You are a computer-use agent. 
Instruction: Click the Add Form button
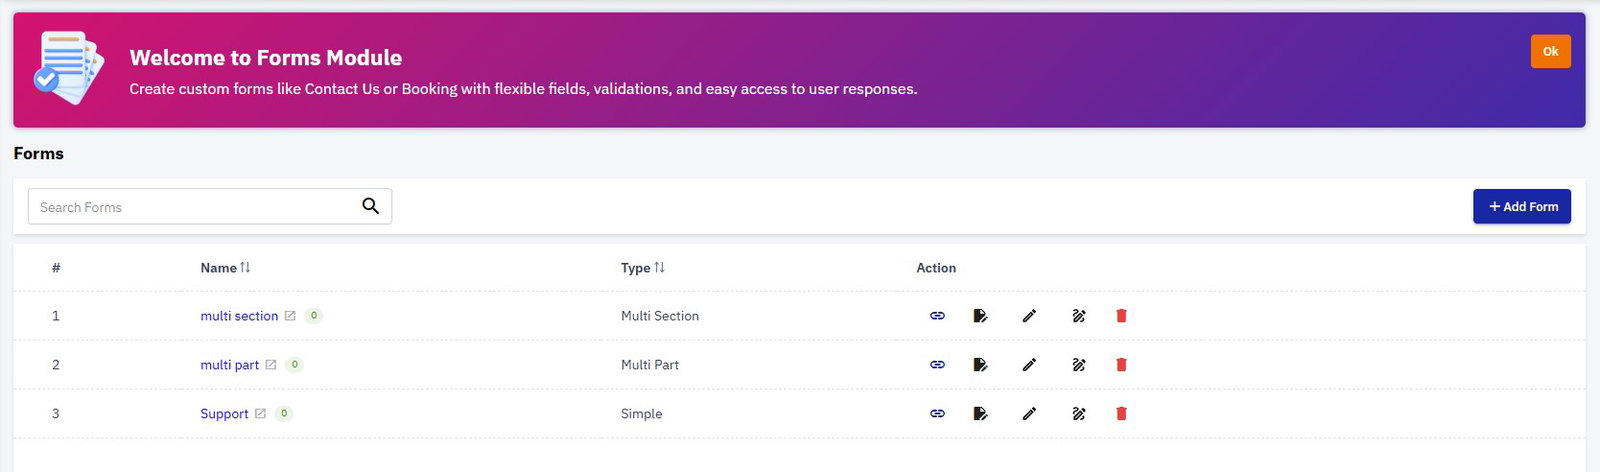pyautogui.click(x=1522, y=207)
